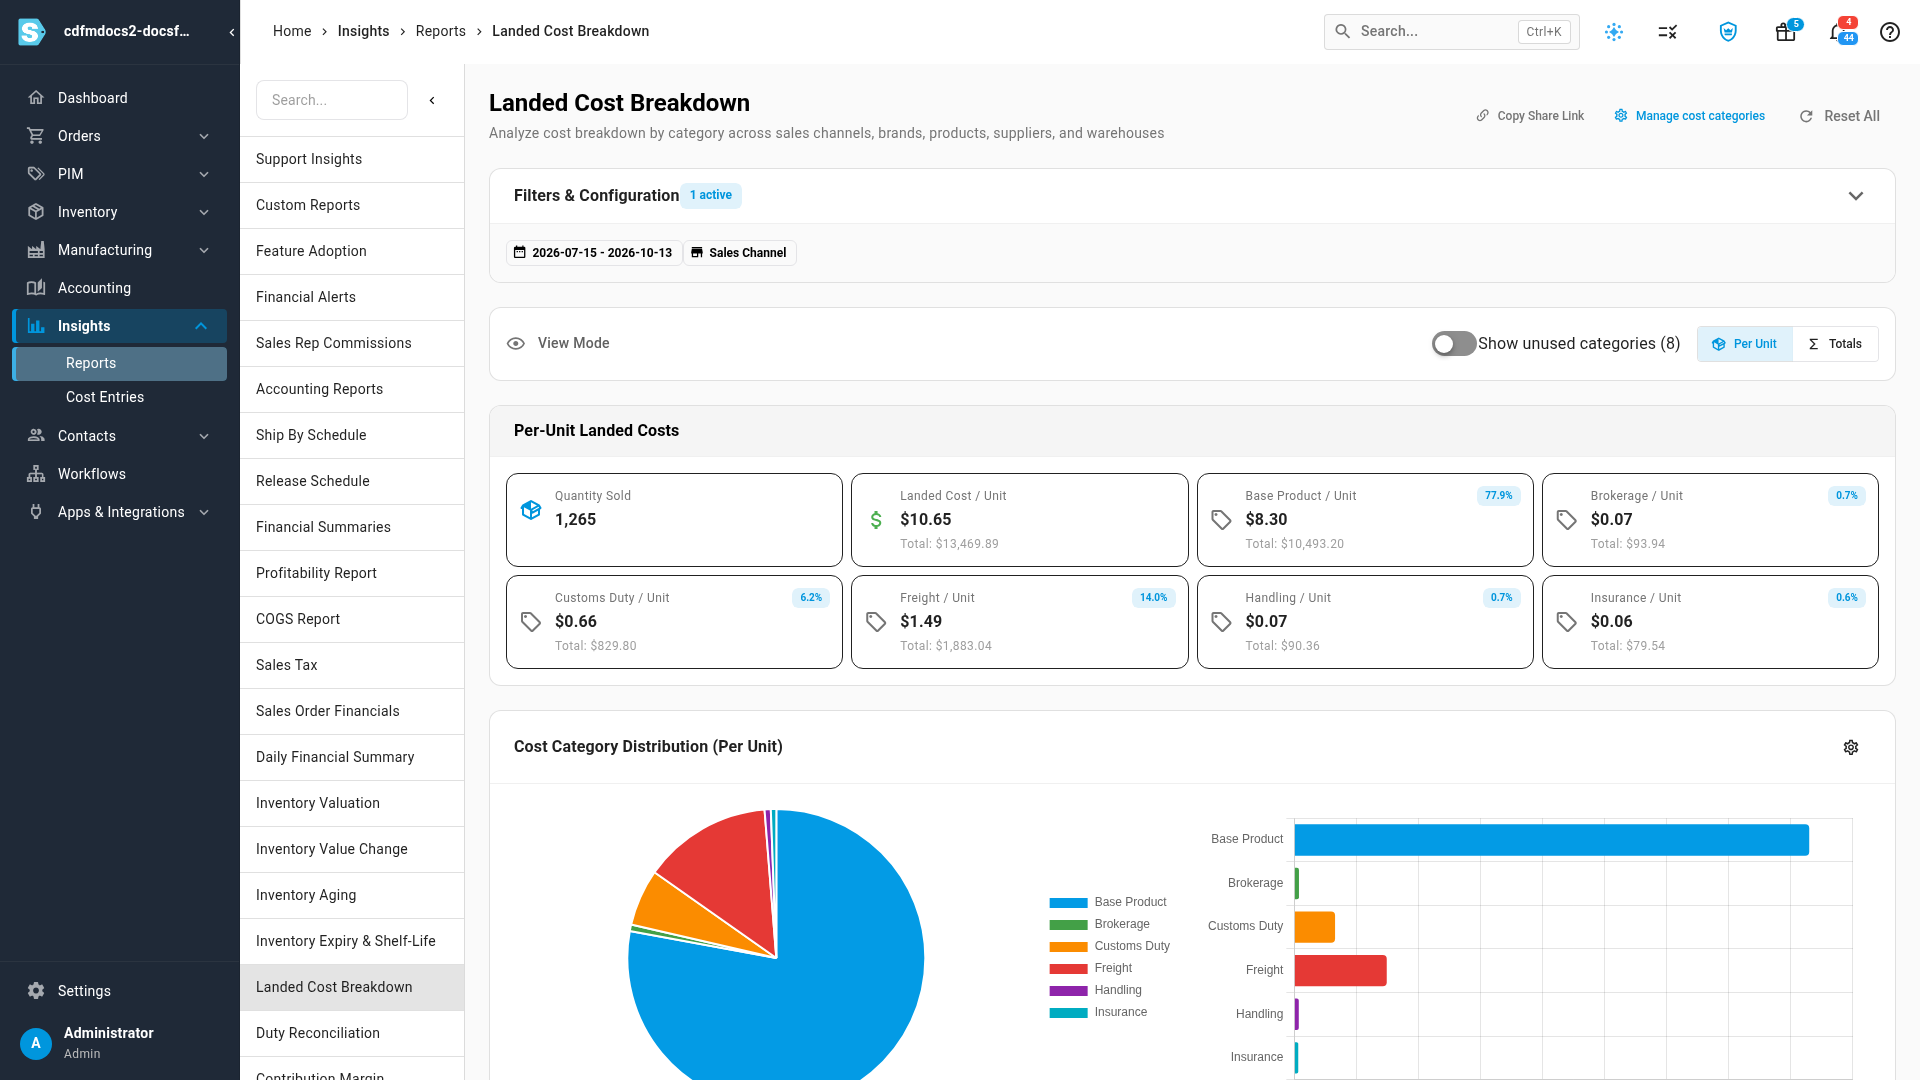Select Duty Reconciliation report
The image size is (1920, 1080).
point(352,1033)
